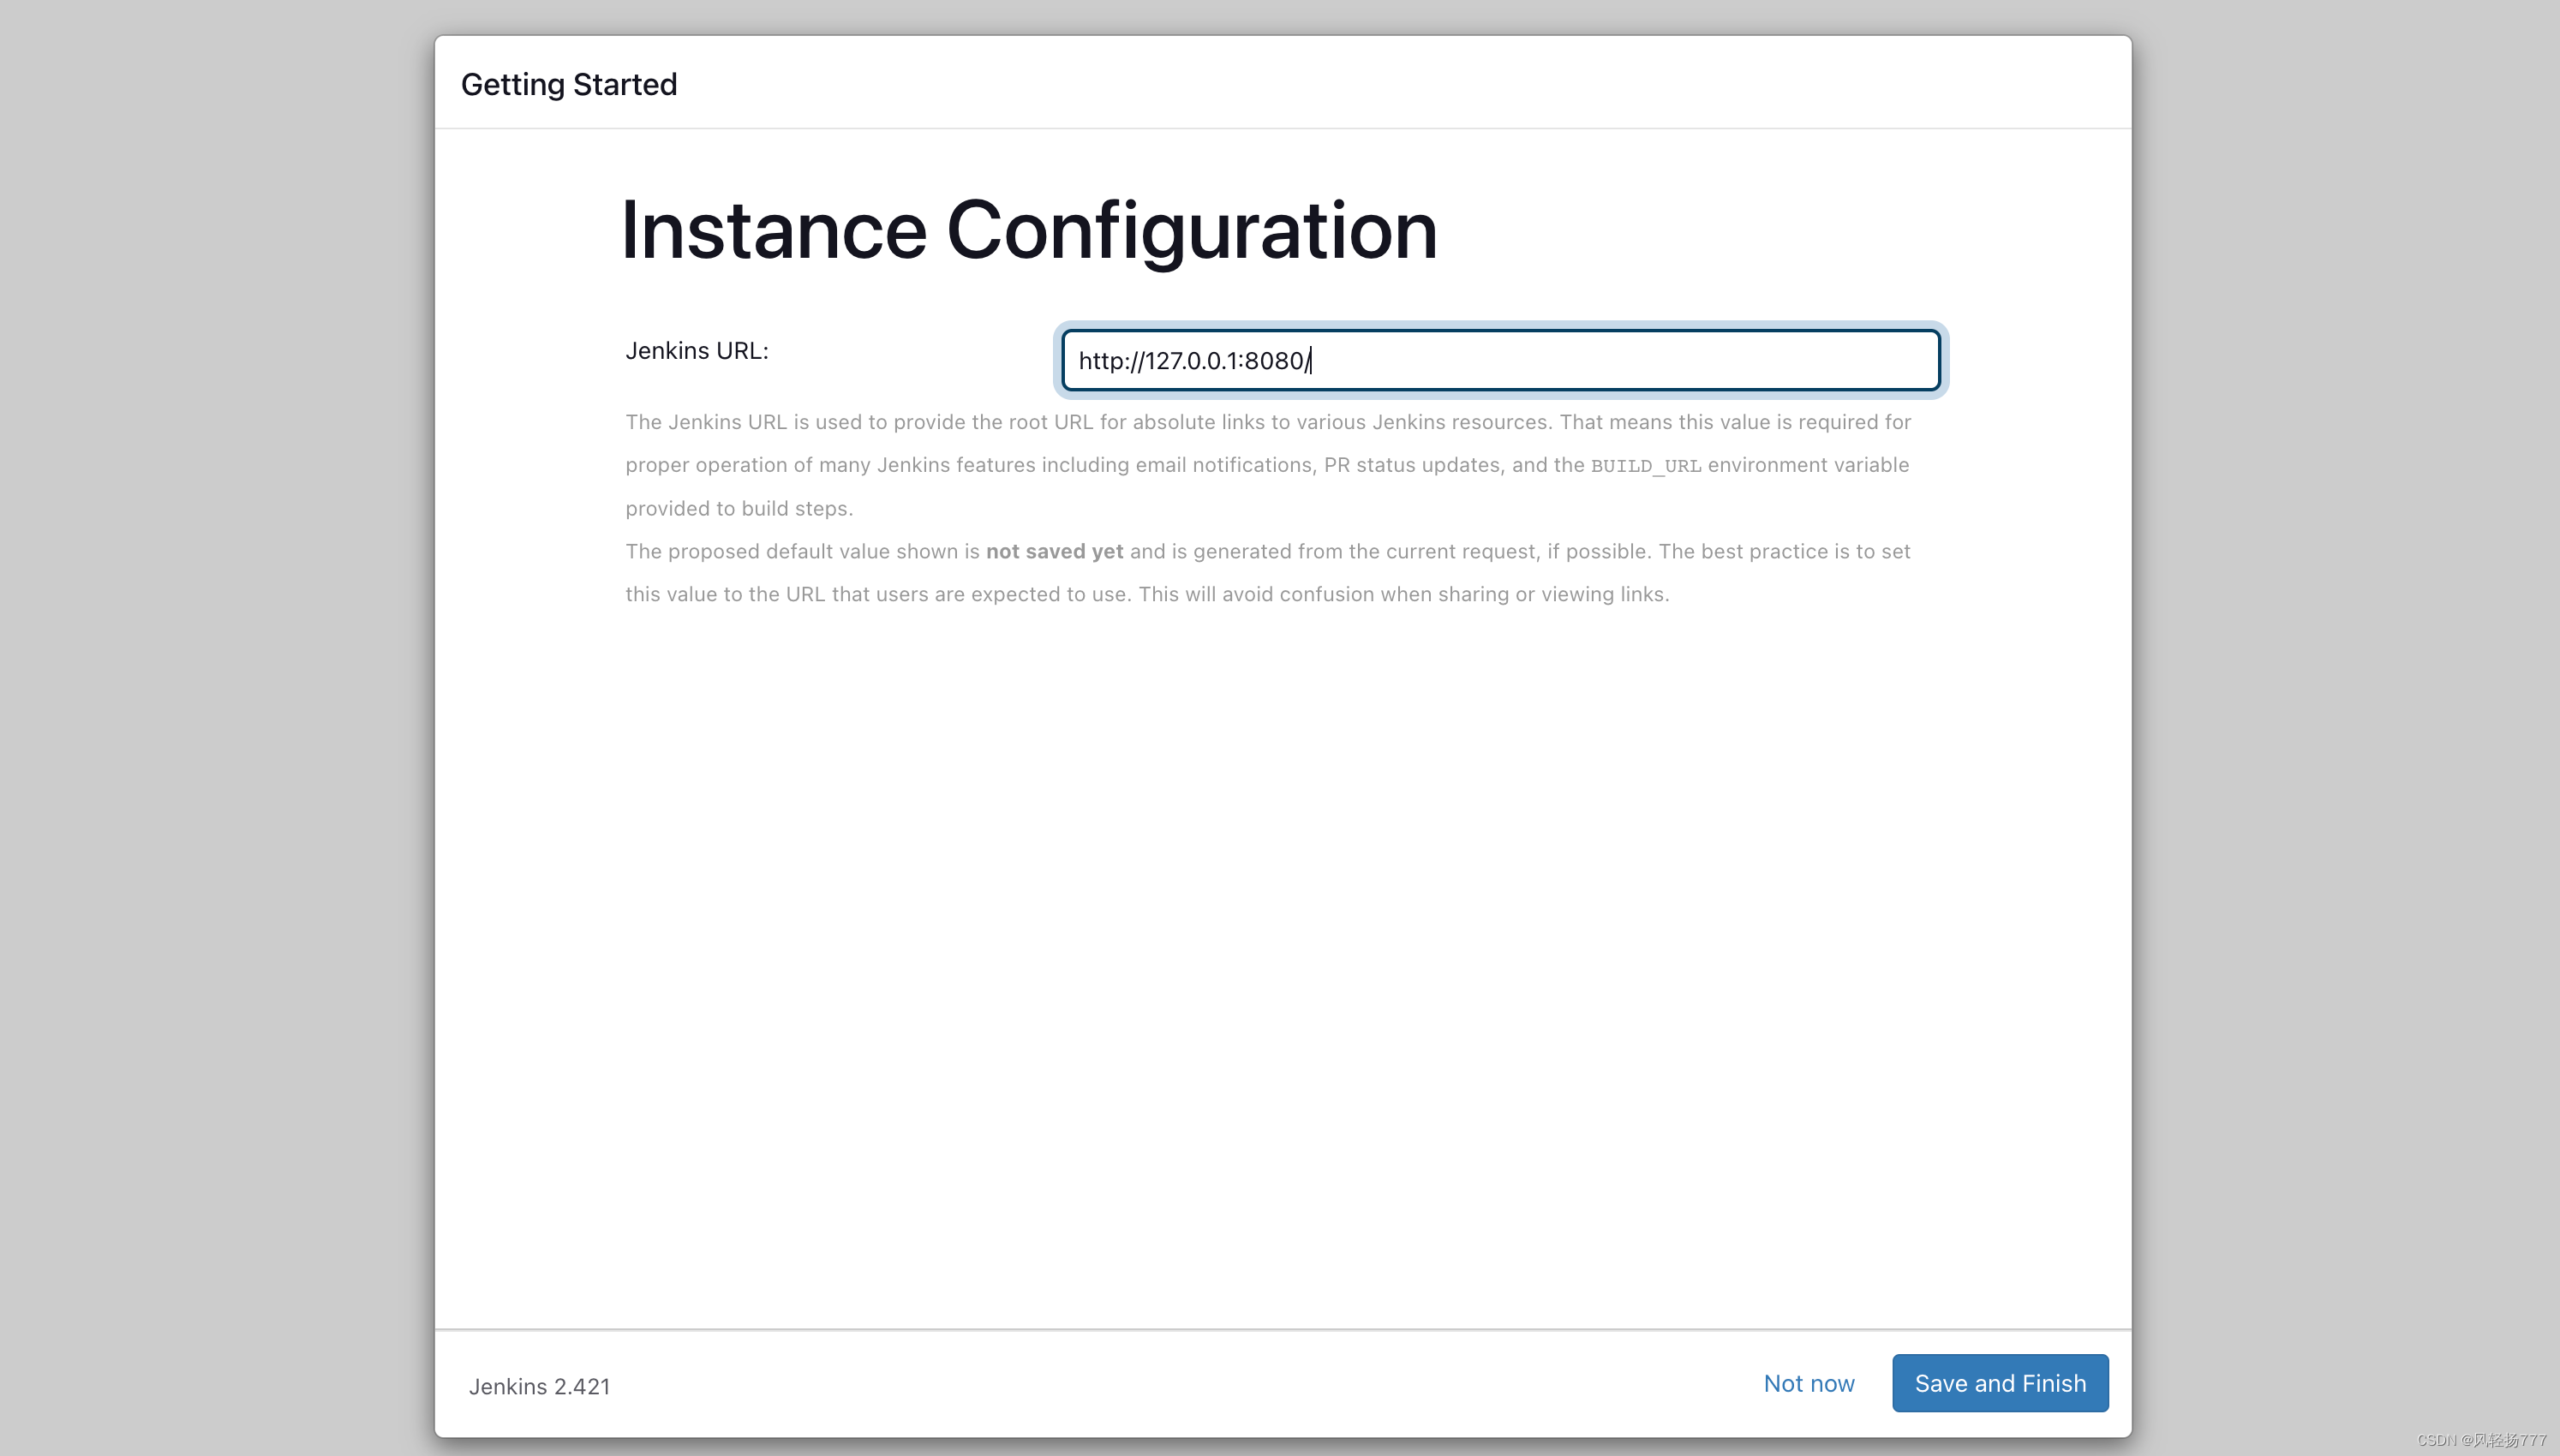Click the Instance Configuration heading
Image resolution: width=2560 pixels, height=1456 pixels.
coord(1029,230)
